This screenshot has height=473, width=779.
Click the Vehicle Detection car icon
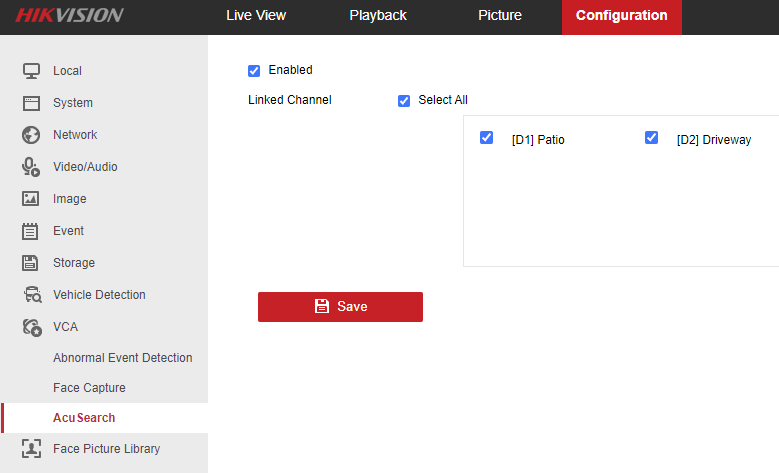coord(31,295)
